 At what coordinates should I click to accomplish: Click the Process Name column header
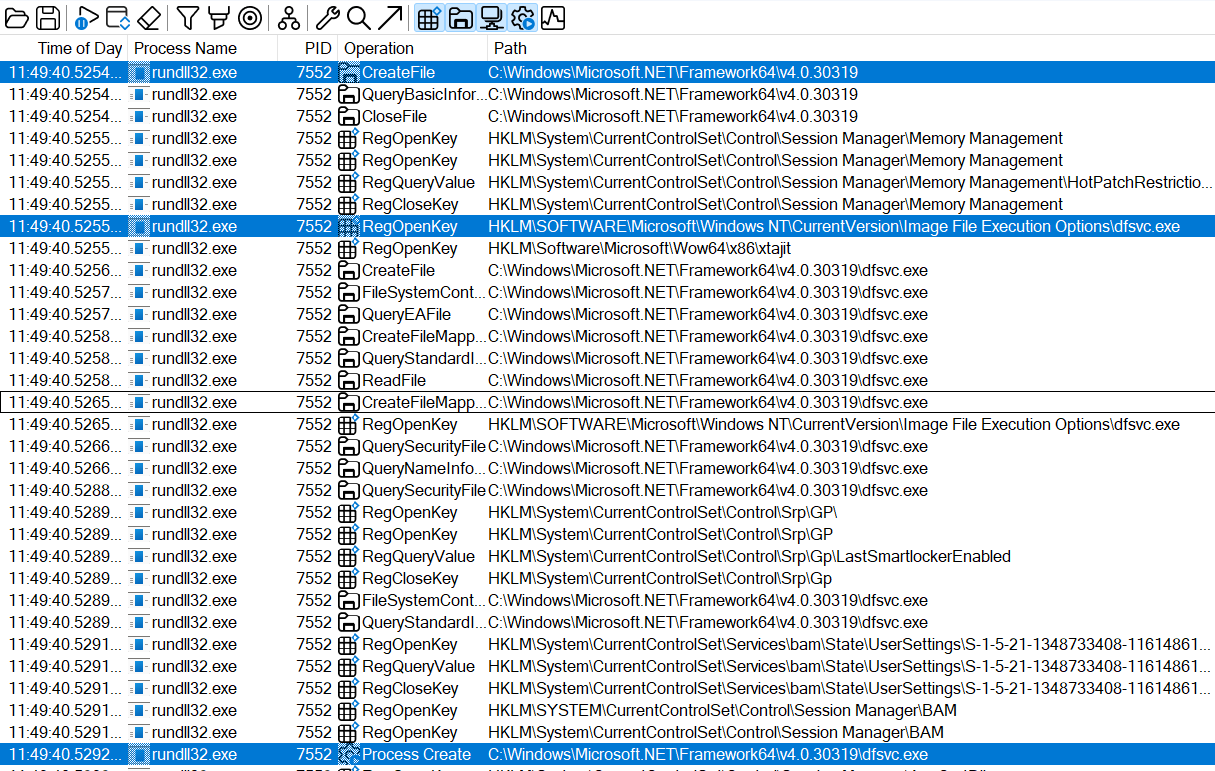pyautogui.click(x=185, y=48)
